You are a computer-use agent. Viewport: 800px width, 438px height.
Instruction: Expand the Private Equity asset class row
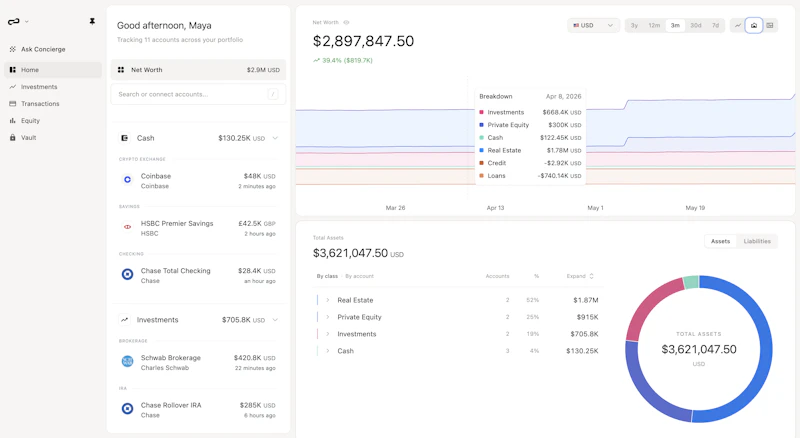tap(328, 317)
